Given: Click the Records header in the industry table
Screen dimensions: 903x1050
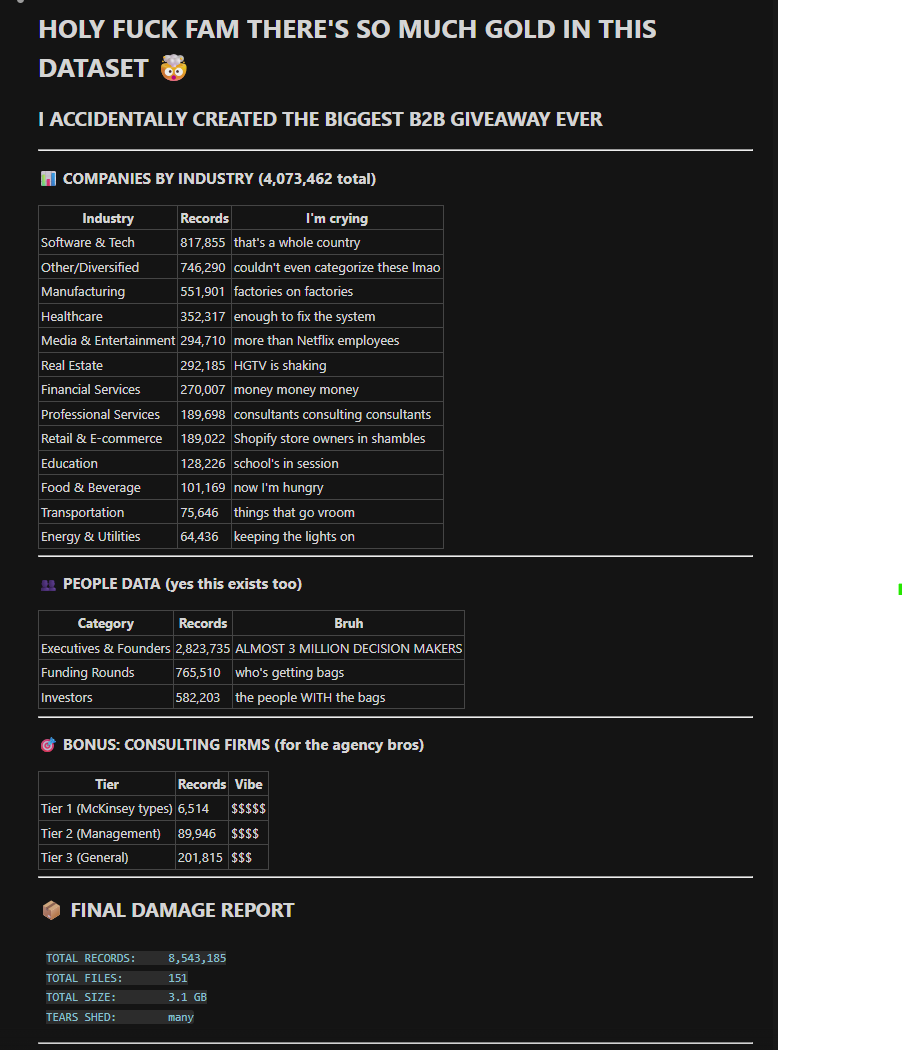Looking at the screenshot, I should pos(204,218).
